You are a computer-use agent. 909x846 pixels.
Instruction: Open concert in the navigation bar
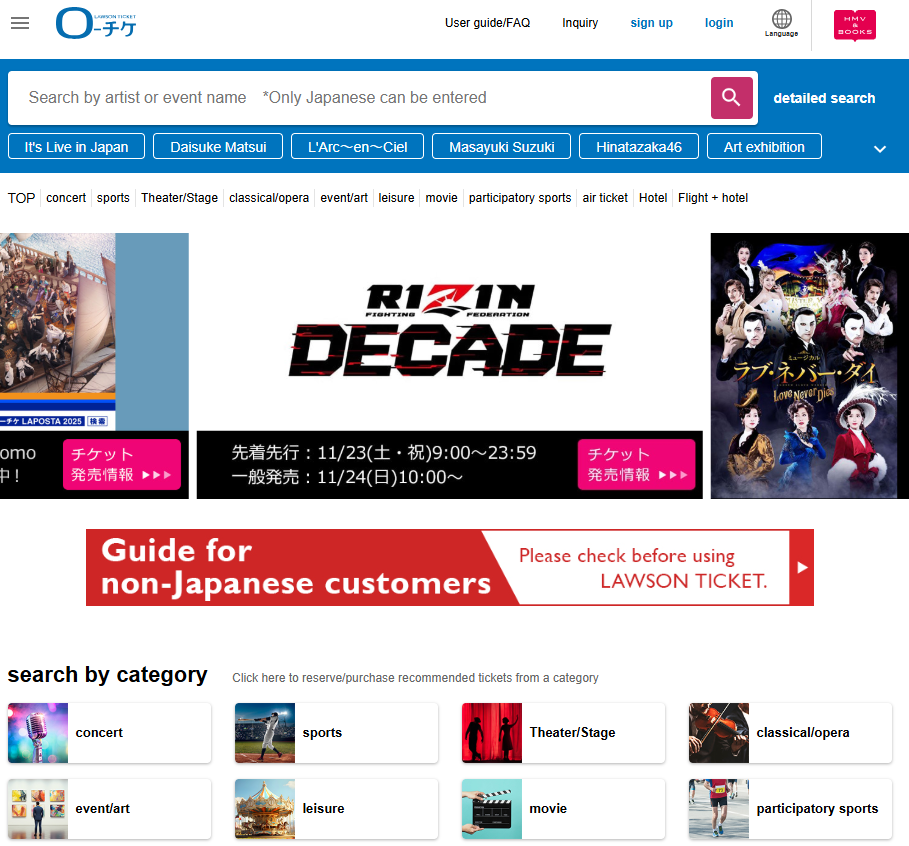(x=66, y=198)
